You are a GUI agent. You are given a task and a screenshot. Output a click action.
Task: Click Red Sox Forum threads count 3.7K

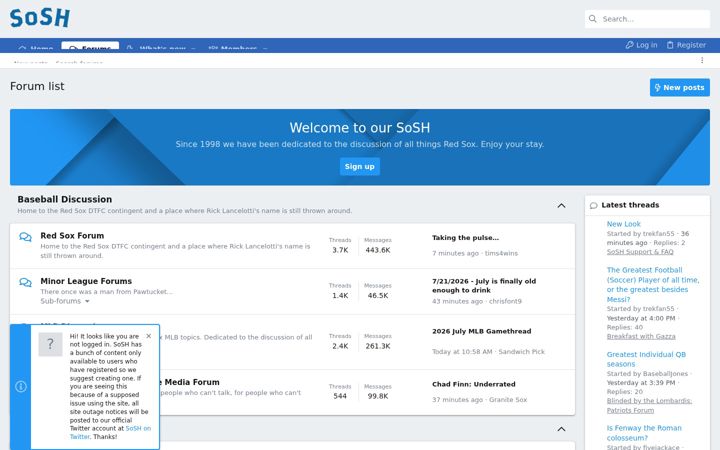pos(340,250)
